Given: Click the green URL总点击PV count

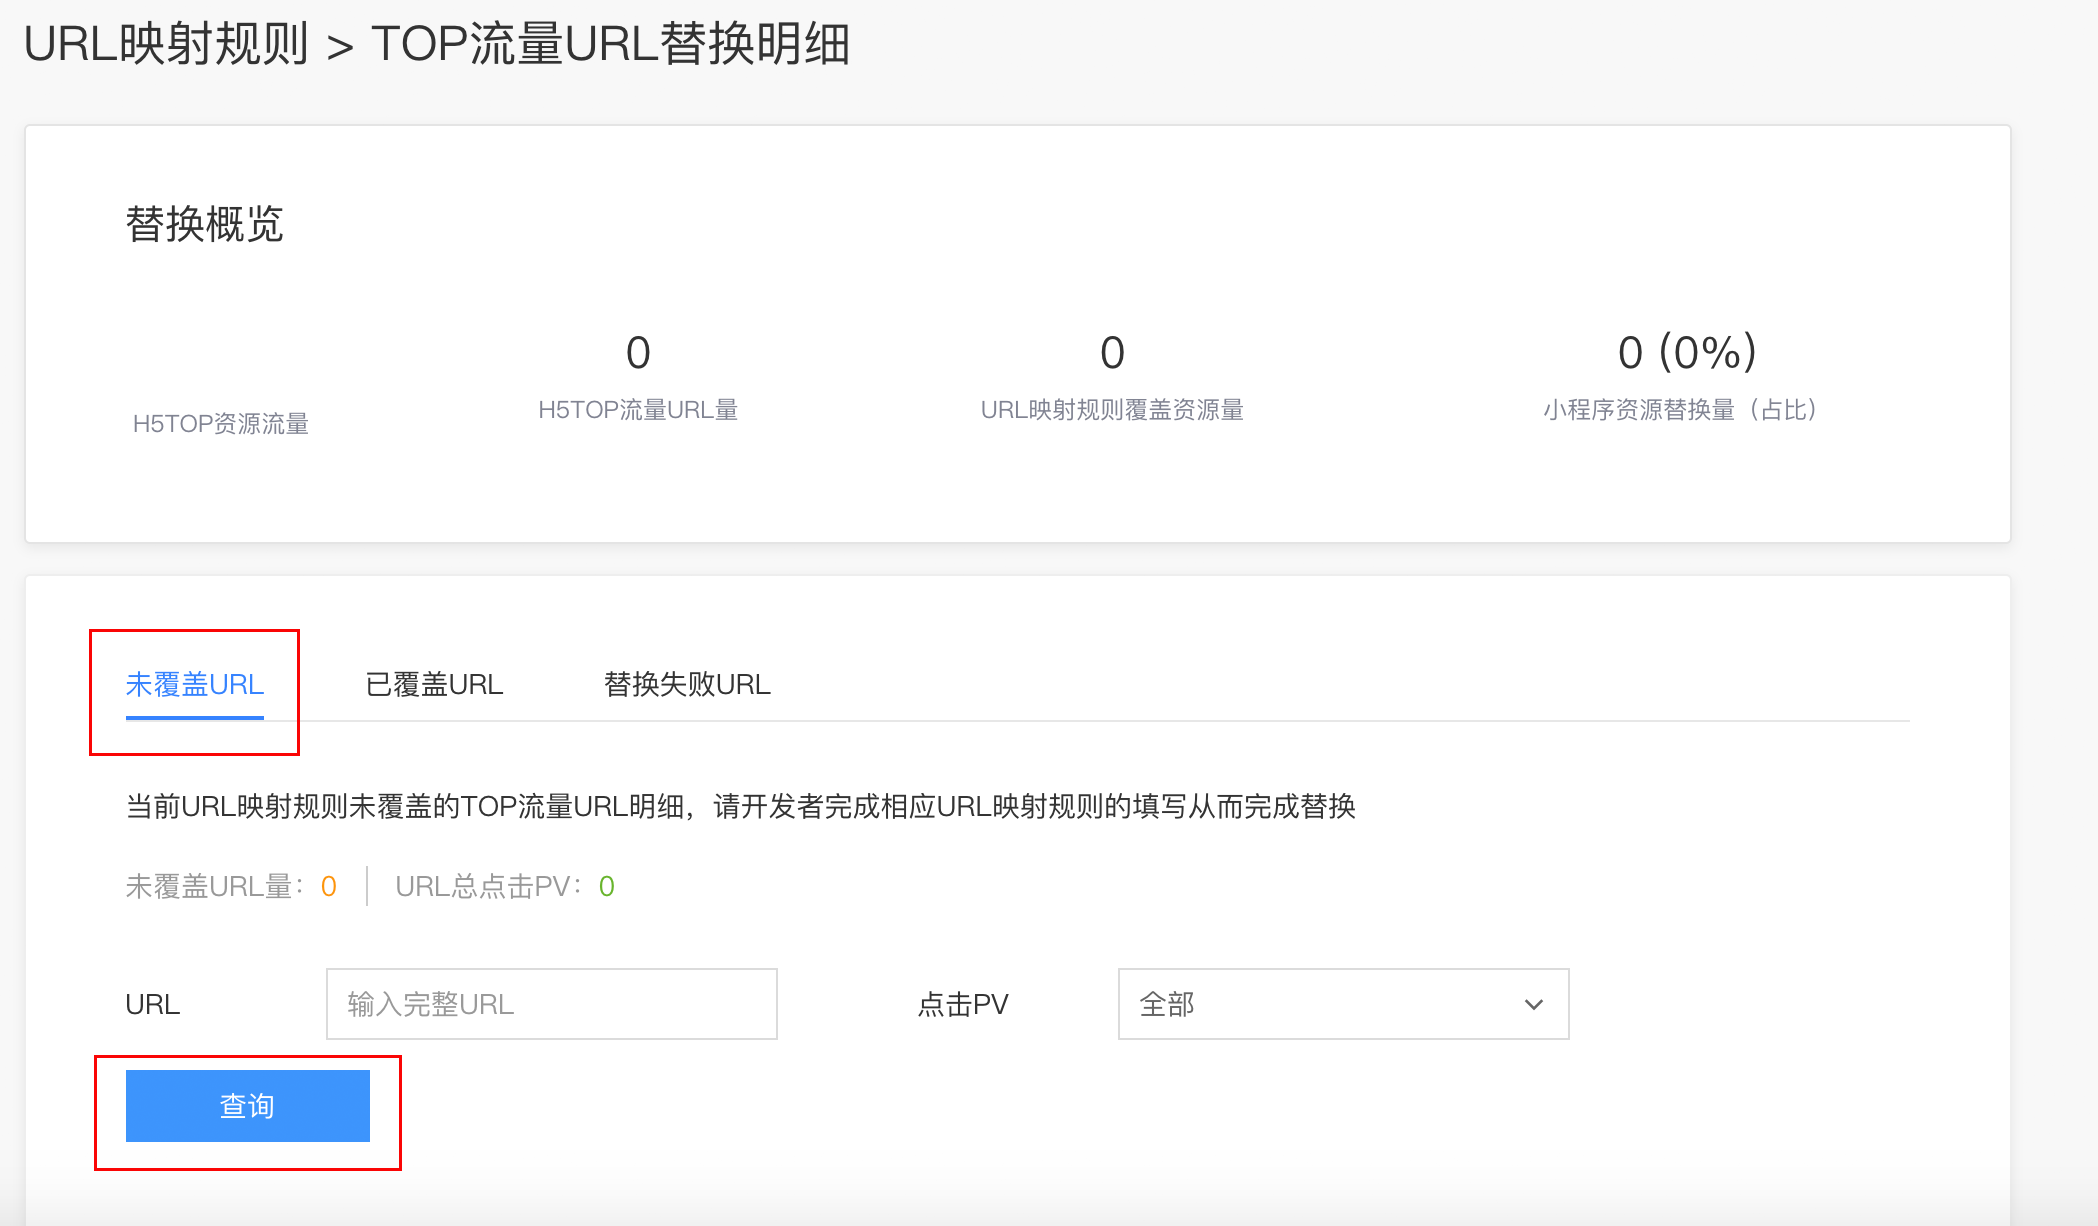Looking at the screenshot, I should (606, 887).
